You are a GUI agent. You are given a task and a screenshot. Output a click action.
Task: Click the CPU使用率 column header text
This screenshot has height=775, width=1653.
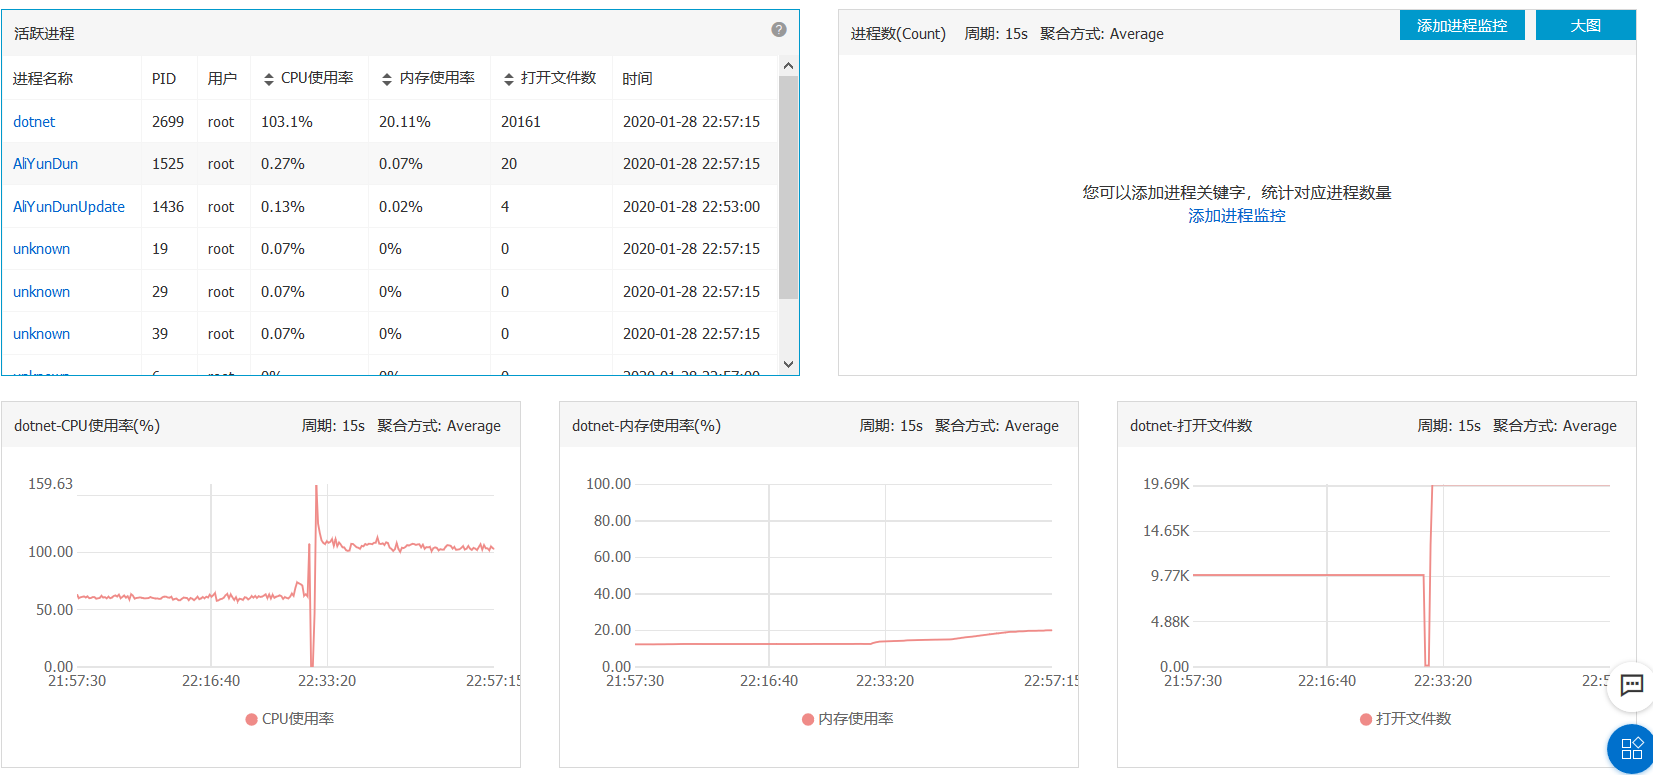point(317,78)
